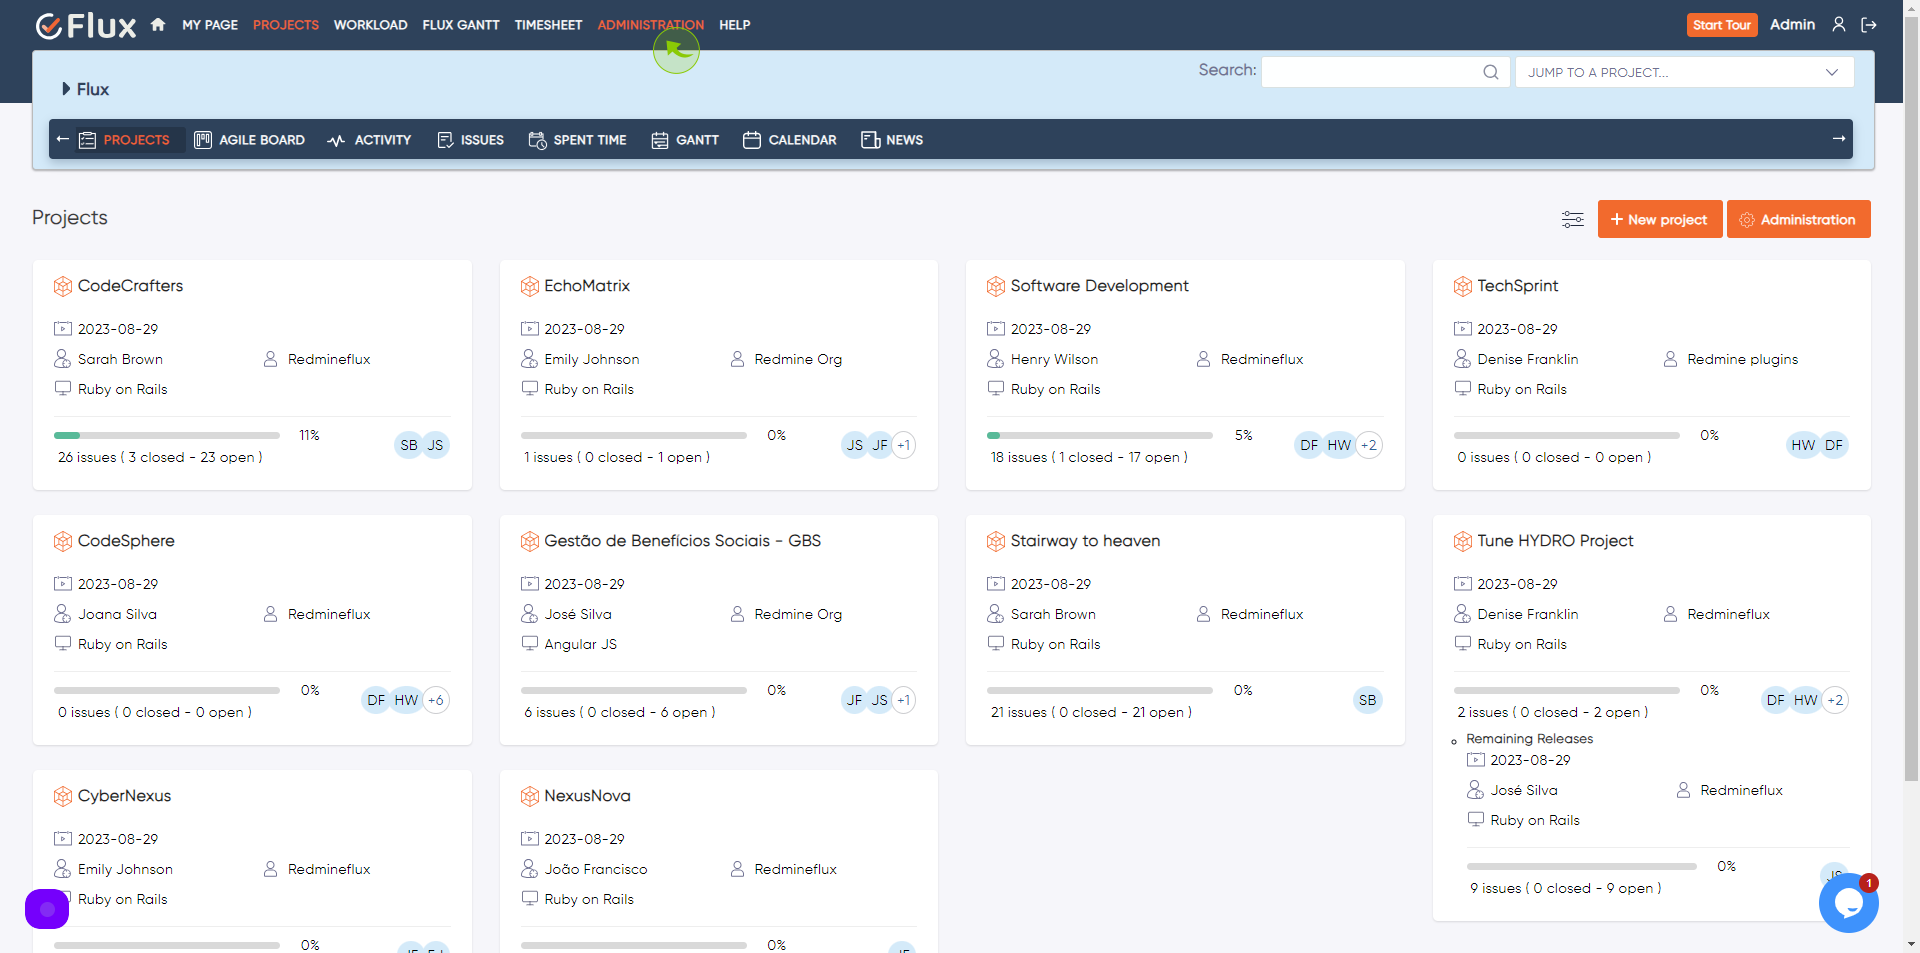The width and height of the screenshot is (1920, 953).
Task: Switch to Issues tab
Action: [471, 140]
